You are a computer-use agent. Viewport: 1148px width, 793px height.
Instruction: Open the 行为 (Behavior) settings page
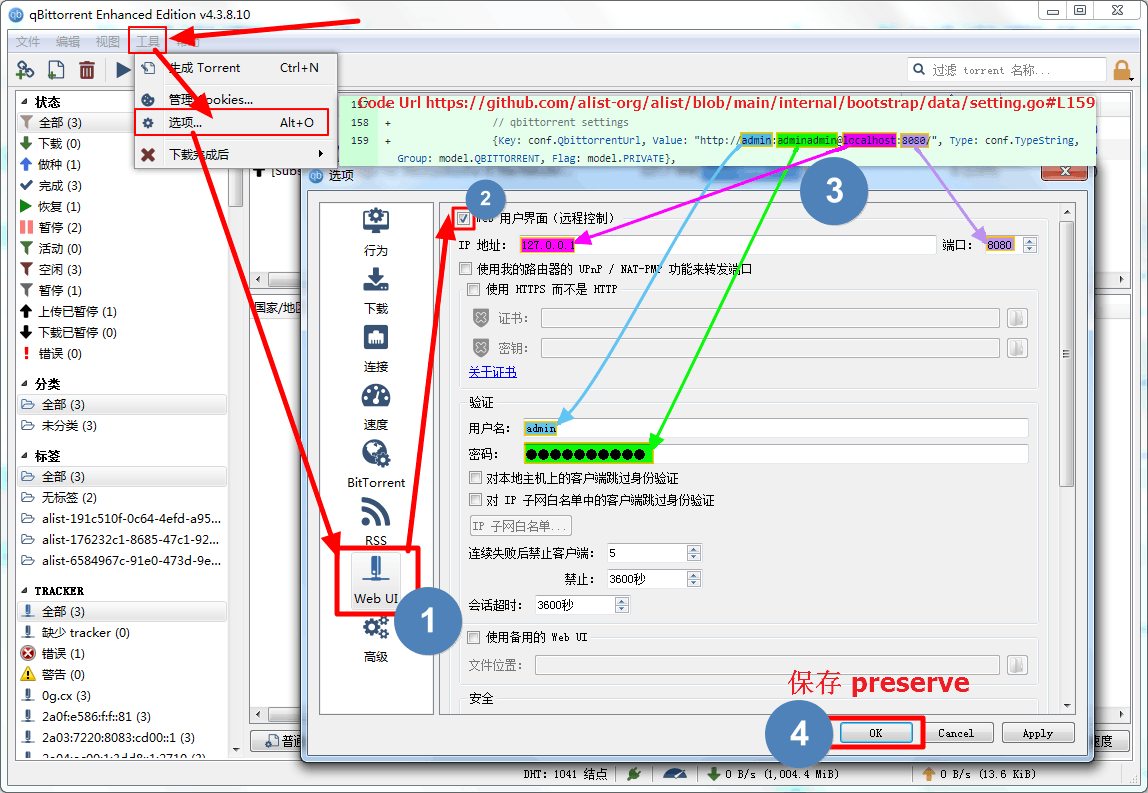click(x=375, y=232)
